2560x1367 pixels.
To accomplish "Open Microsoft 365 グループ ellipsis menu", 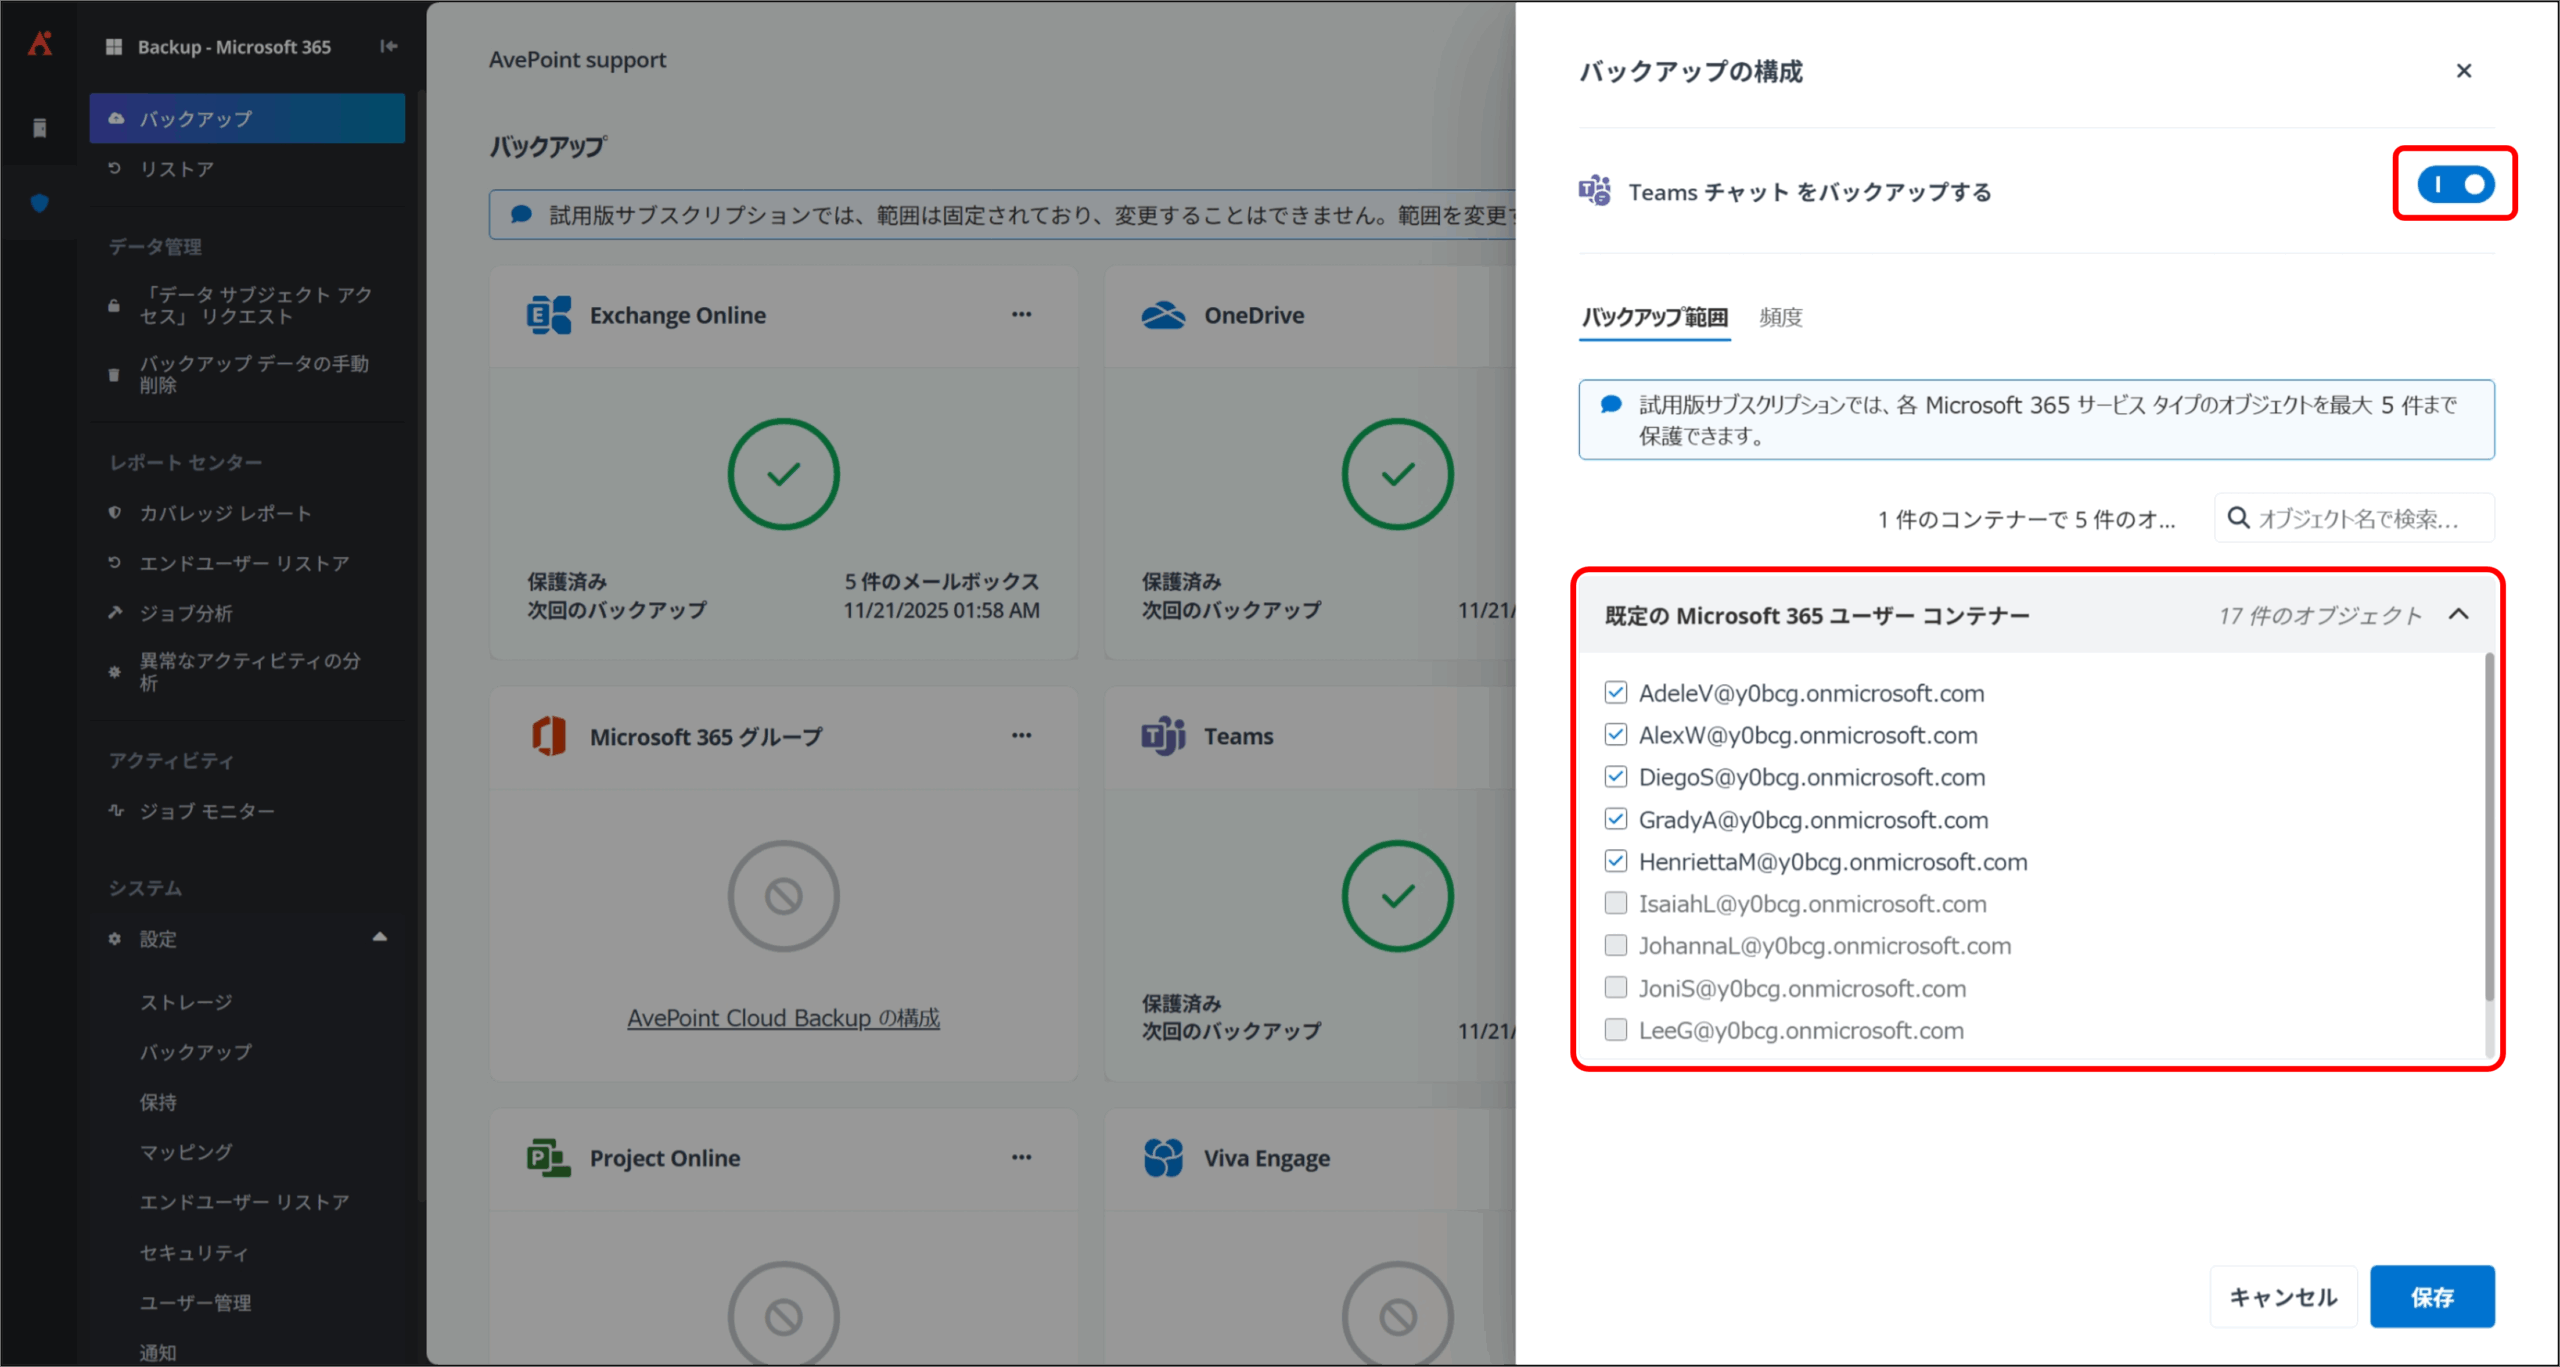I will [1021, 735].
